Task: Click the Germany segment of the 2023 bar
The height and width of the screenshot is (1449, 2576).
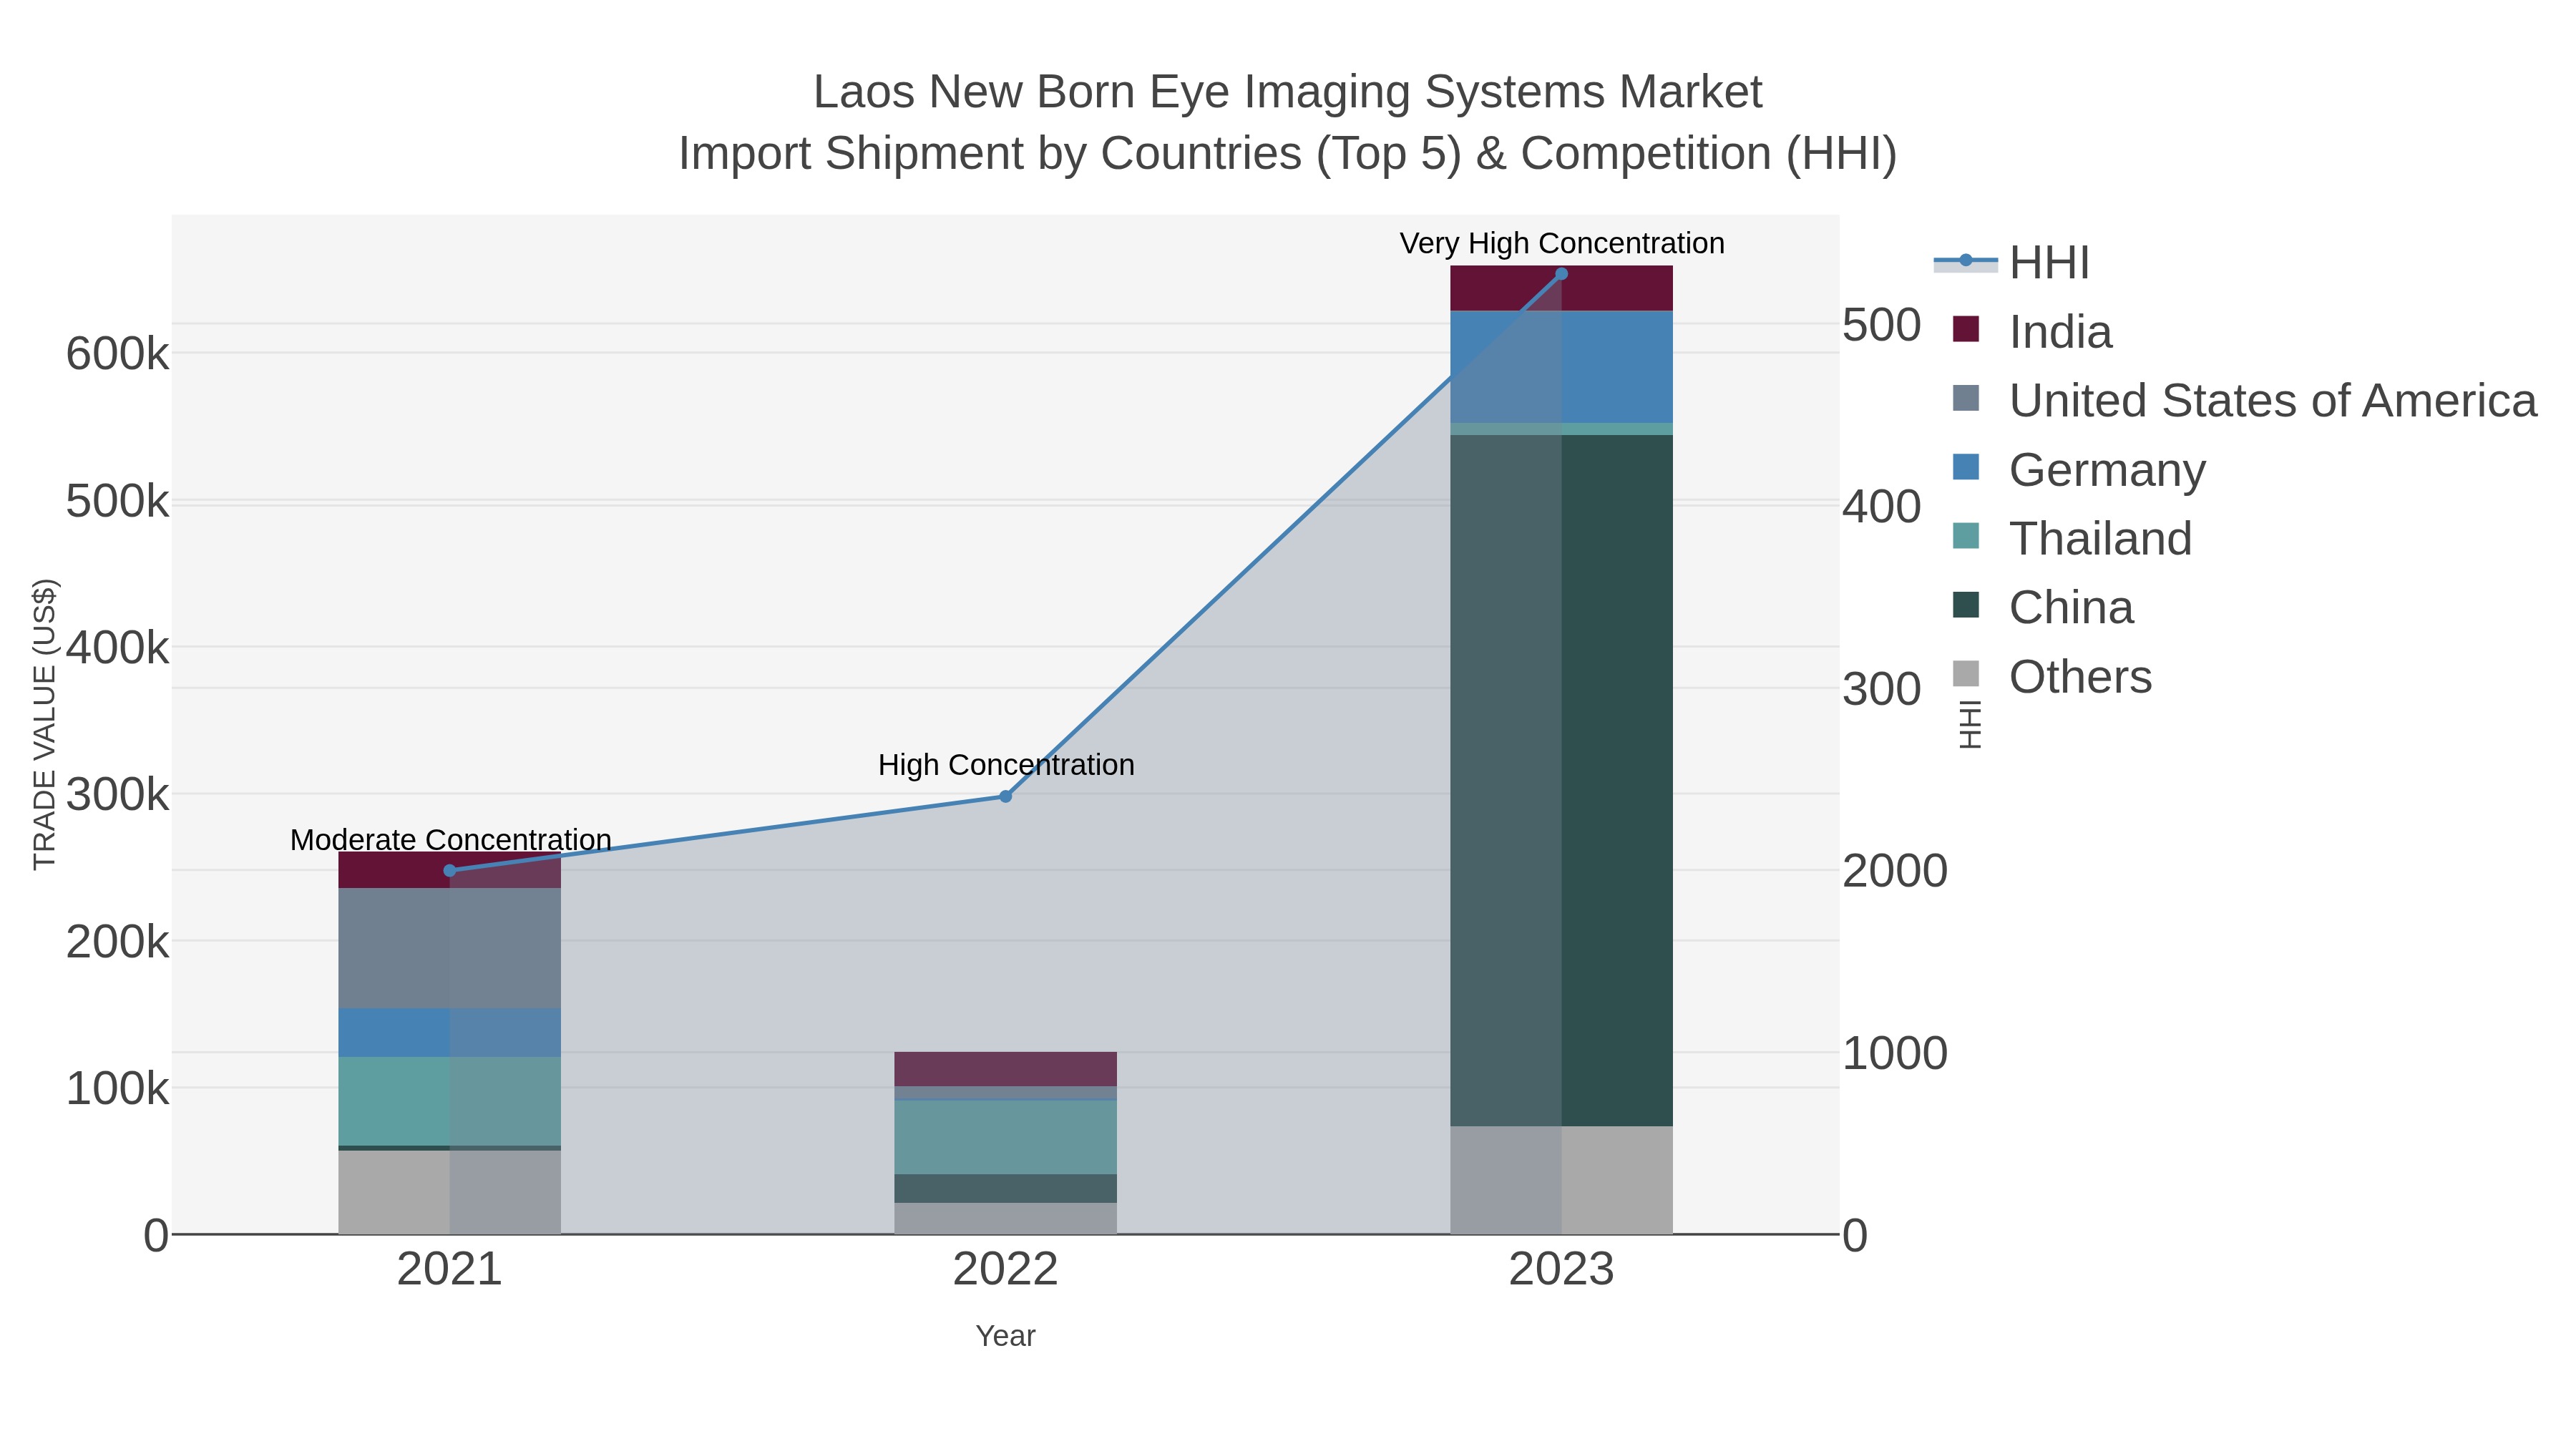Action: tap(1562, 367)
